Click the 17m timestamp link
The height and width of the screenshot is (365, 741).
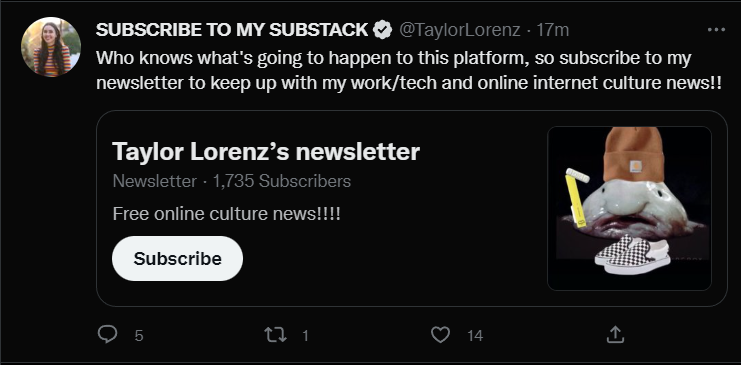pyautogui.click(x=552, y=30)
